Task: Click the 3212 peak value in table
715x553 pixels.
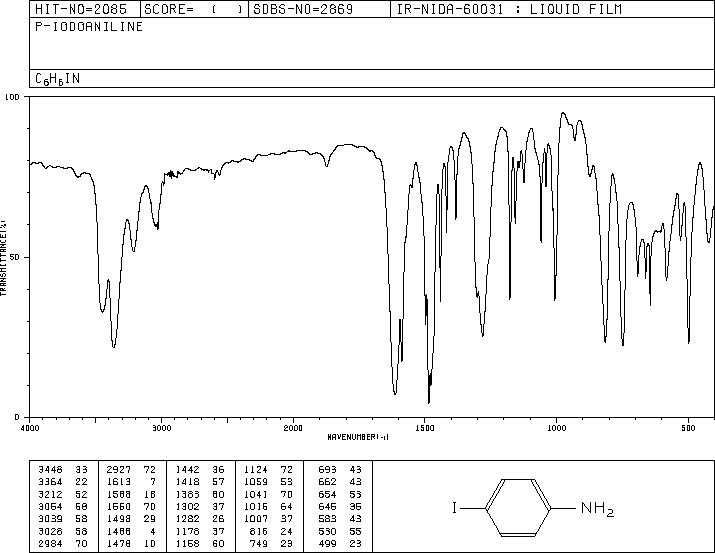Action: coord(50,494)
